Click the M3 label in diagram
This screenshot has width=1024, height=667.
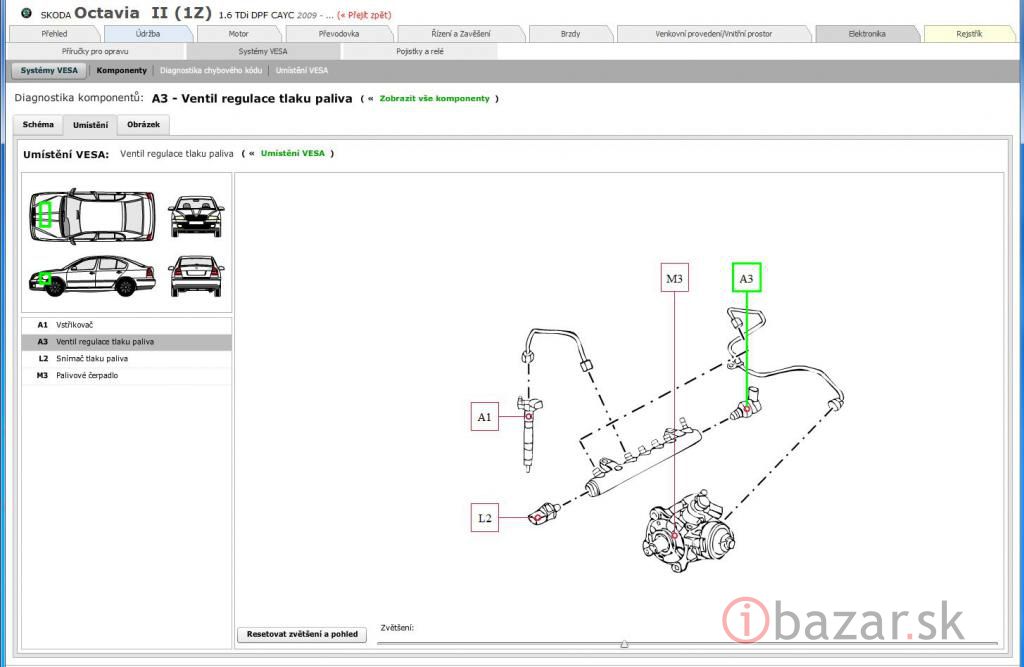tap(675, 278)
